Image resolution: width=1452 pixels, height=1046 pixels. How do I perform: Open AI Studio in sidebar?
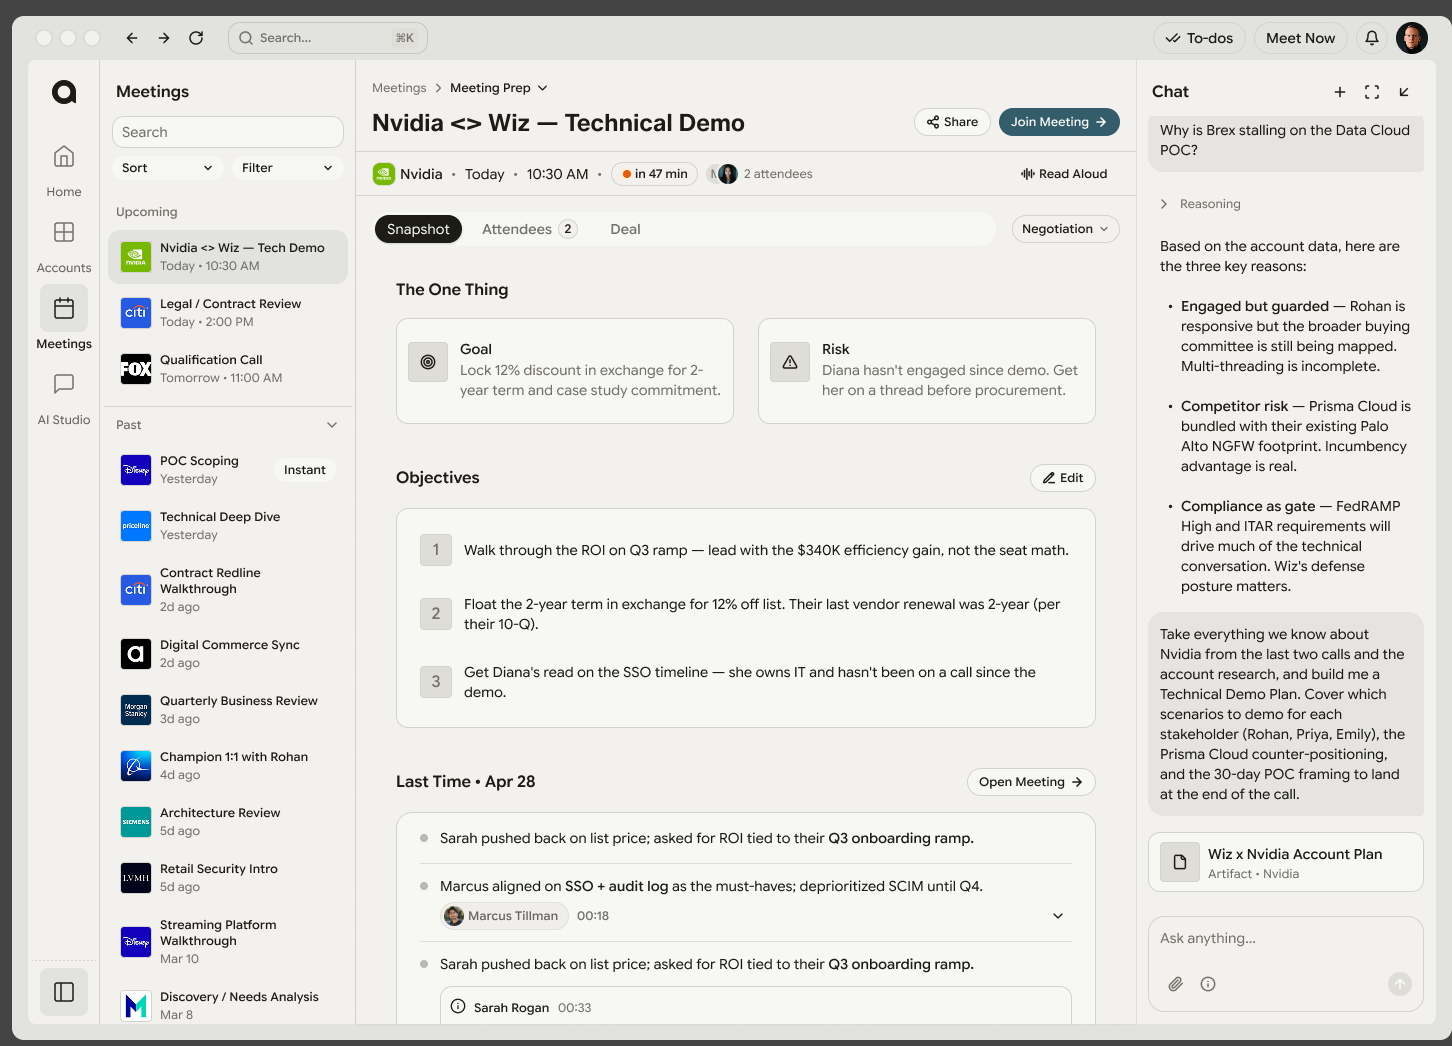(x=64, y=398)
